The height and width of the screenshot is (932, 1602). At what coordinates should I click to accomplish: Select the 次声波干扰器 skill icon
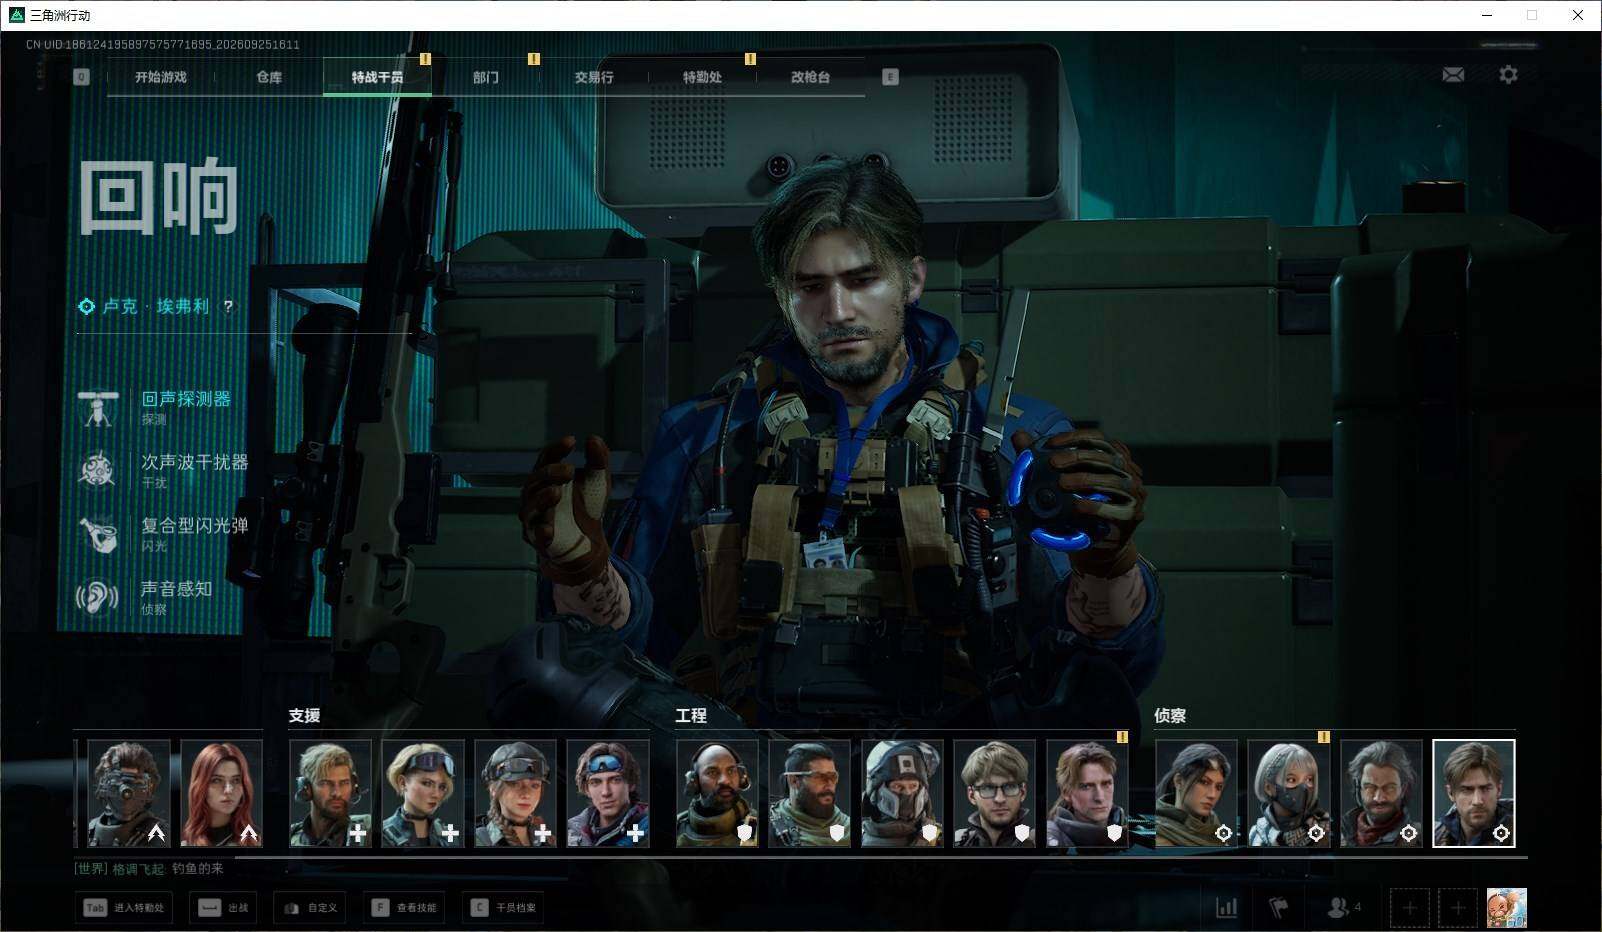tap(98, 471)
